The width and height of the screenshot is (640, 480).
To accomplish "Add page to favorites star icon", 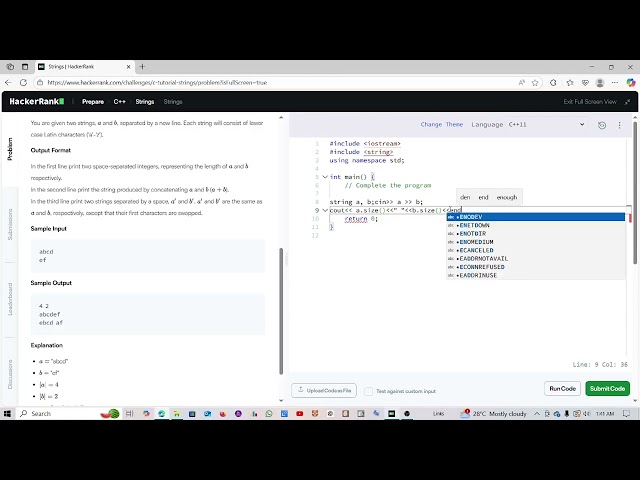I will point(535,82).
